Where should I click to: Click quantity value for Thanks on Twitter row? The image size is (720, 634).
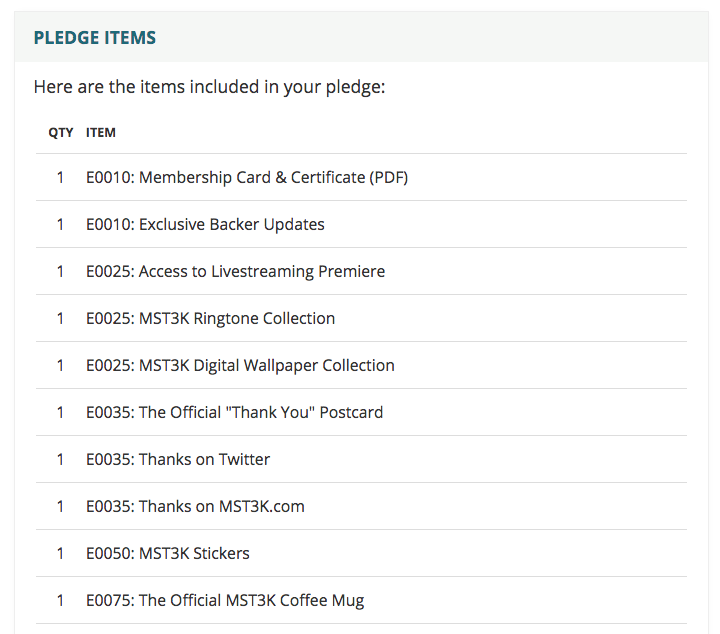pos(60,459)
